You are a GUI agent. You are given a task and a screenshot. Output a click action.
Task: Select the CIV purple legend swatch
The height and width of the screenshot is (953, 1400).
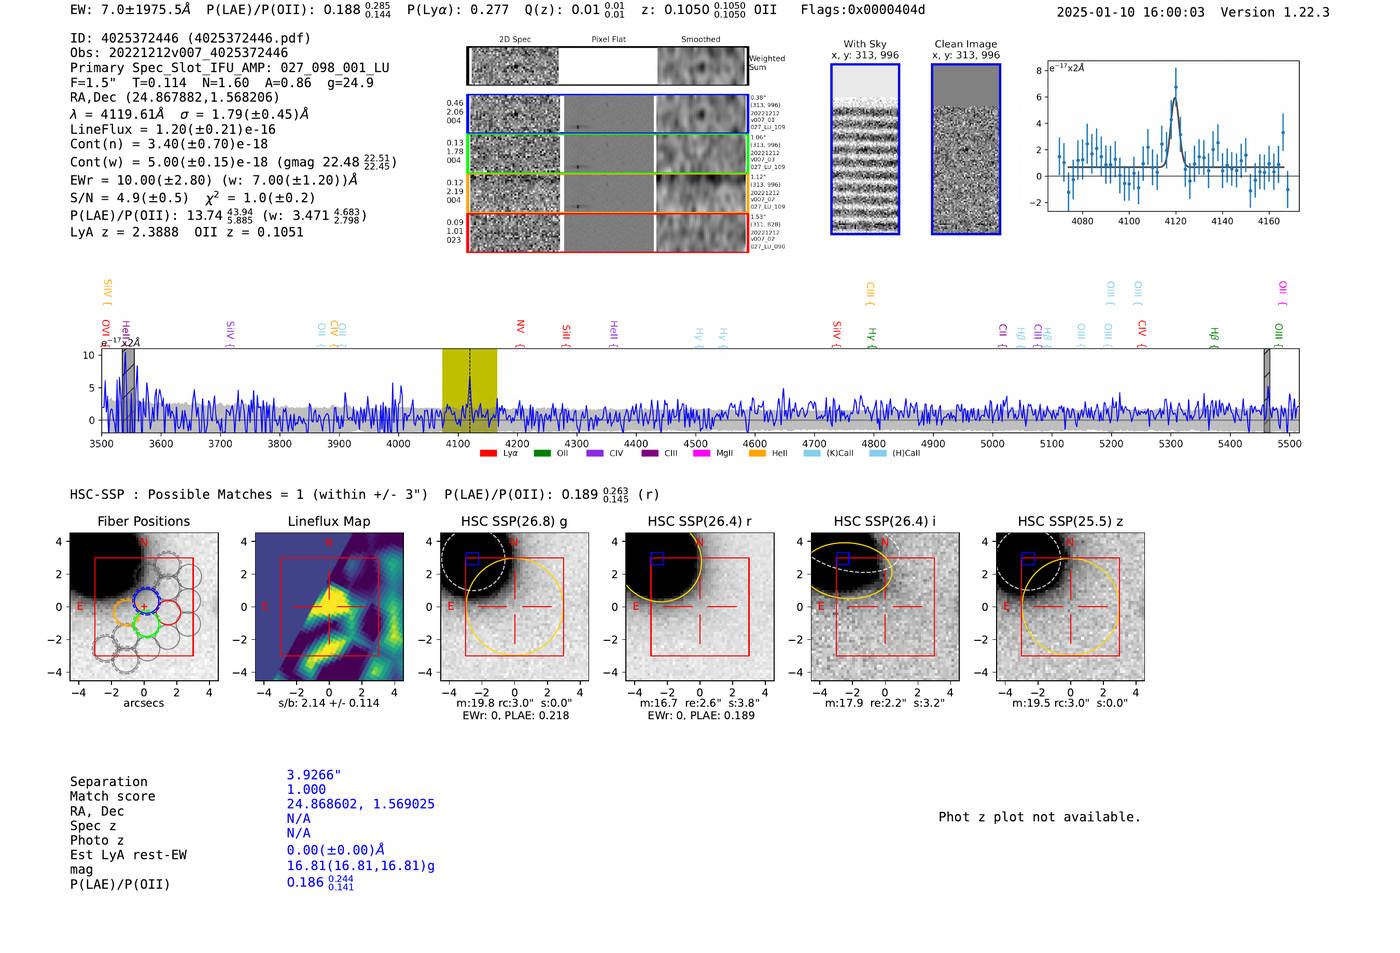click(x=595, y=454)
